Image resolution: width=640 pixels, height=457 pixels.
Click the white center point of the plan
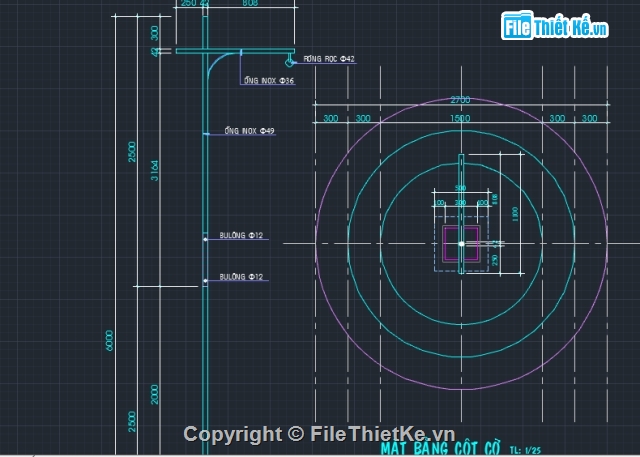point(461,244)
